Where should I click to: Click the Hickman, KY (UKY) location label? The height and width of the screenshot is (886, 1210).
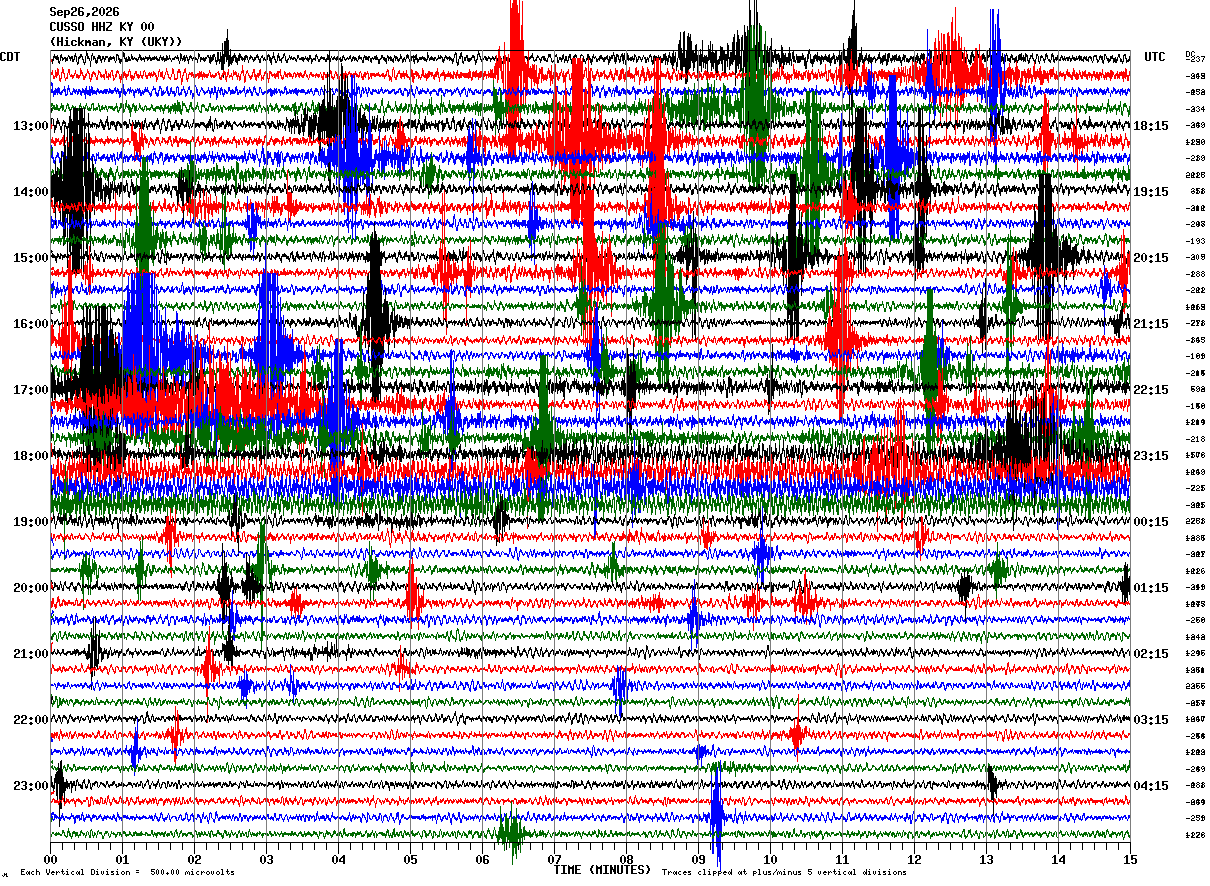tap(116, 42)
